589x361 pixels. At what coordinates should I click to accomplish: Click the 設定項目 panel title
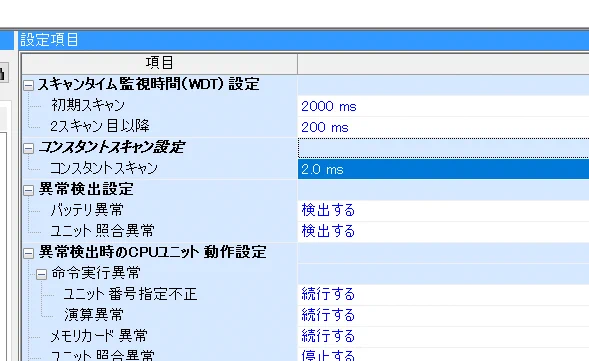click(x=49, y=40)
